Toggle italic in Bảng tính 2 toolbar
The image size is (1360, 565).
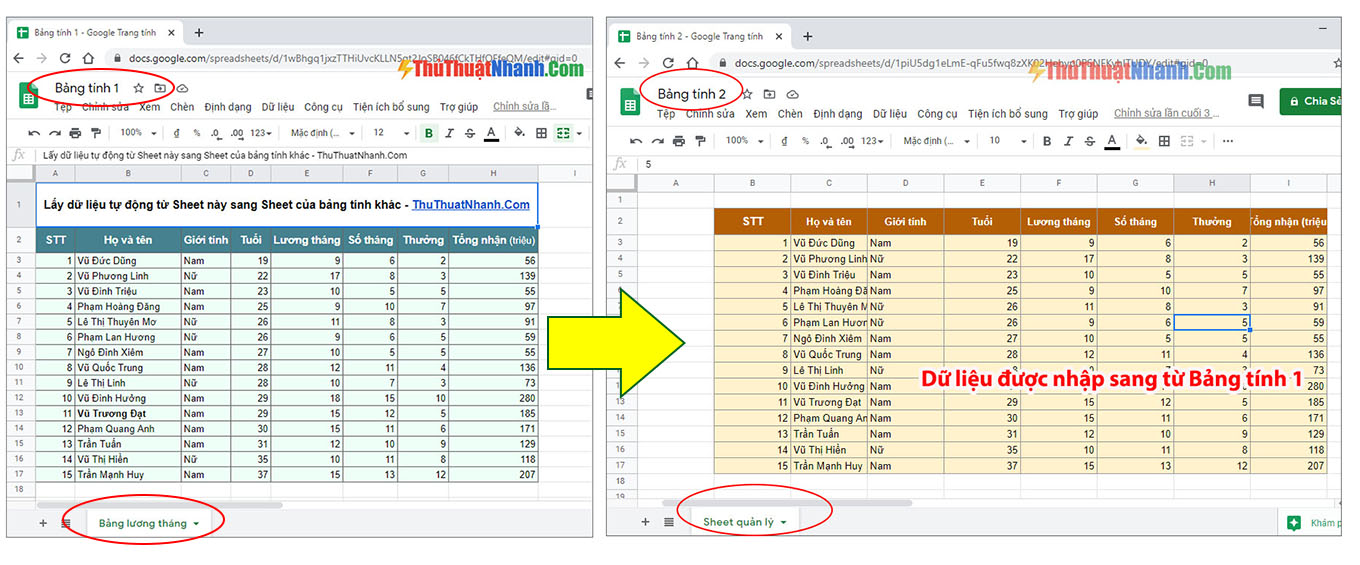click(x=1068, y=141)
